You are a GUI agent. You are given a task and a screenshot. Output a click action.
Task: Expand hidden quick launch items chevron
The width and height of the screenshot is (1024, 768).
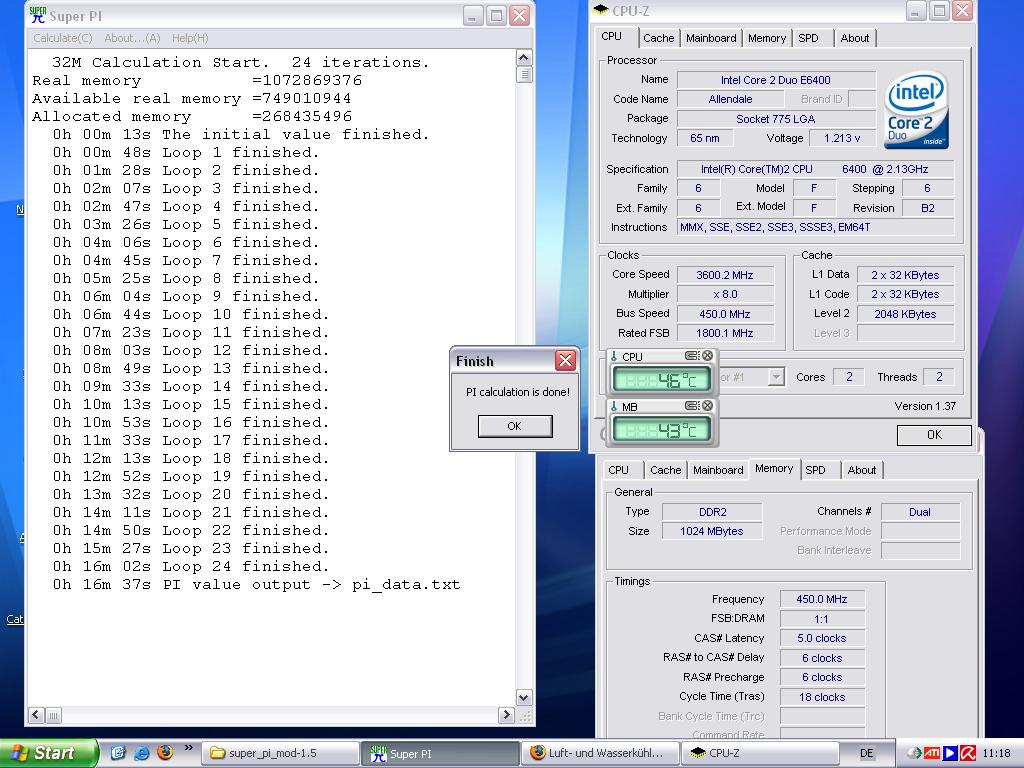189,748
